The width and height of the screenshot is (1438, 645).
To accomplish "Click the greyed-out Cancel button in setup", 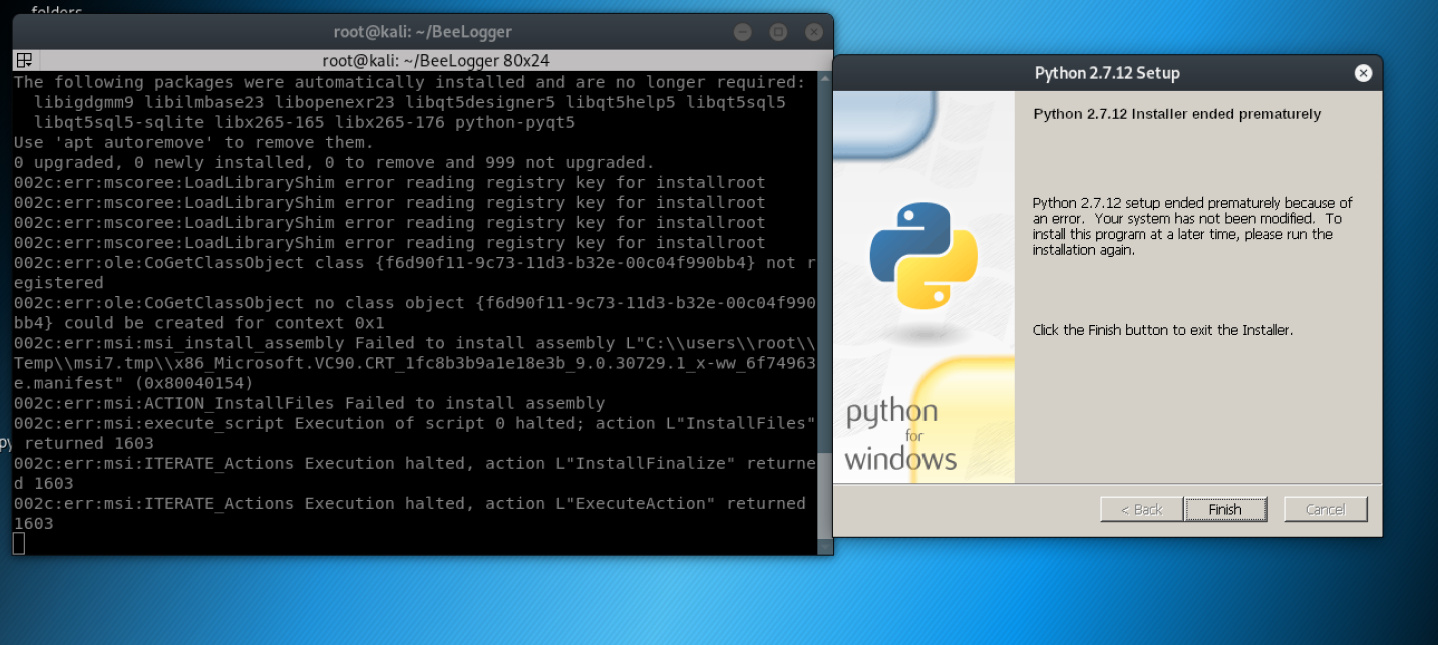I will 1325,510.
